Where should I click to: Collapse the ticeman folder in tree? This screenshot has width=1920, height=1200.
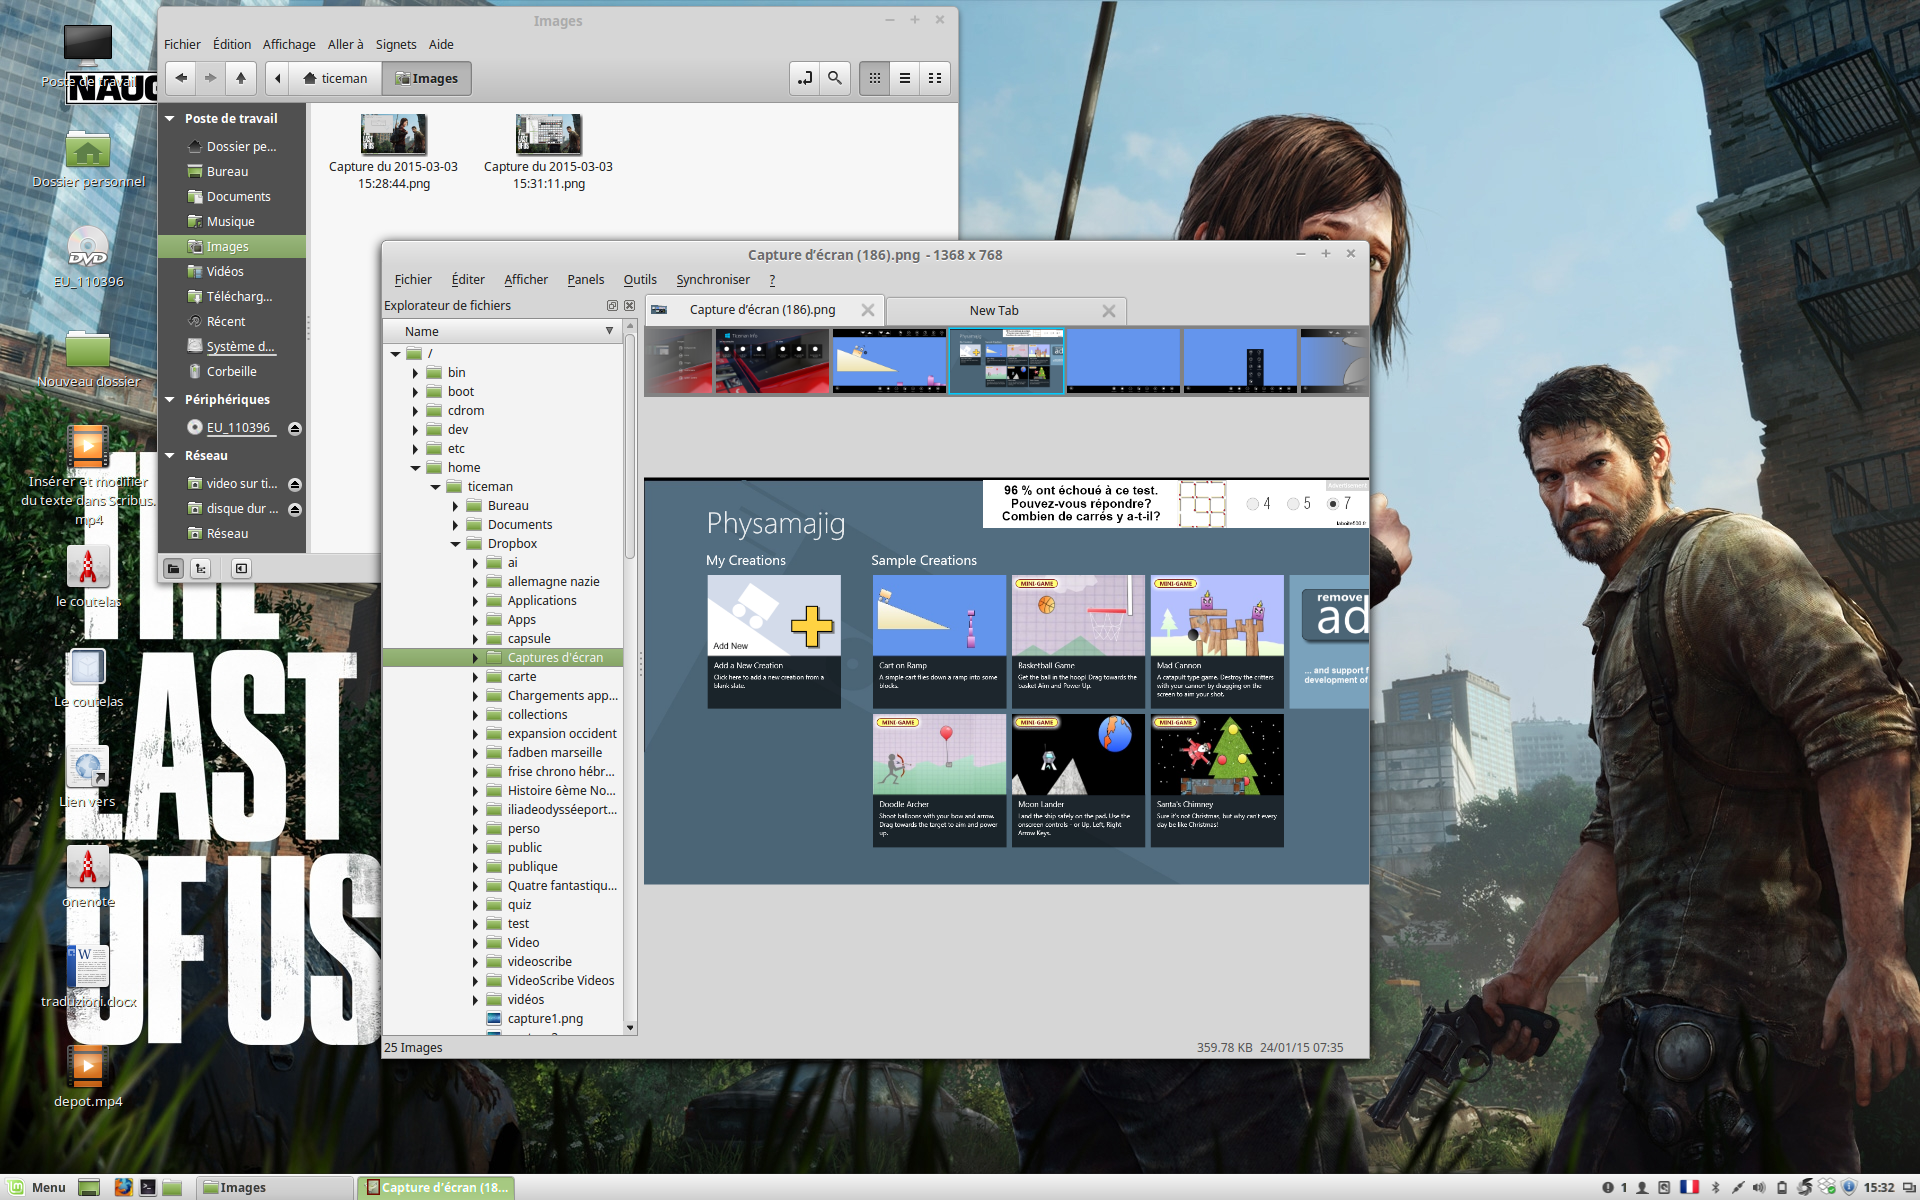tap(435, 487)
